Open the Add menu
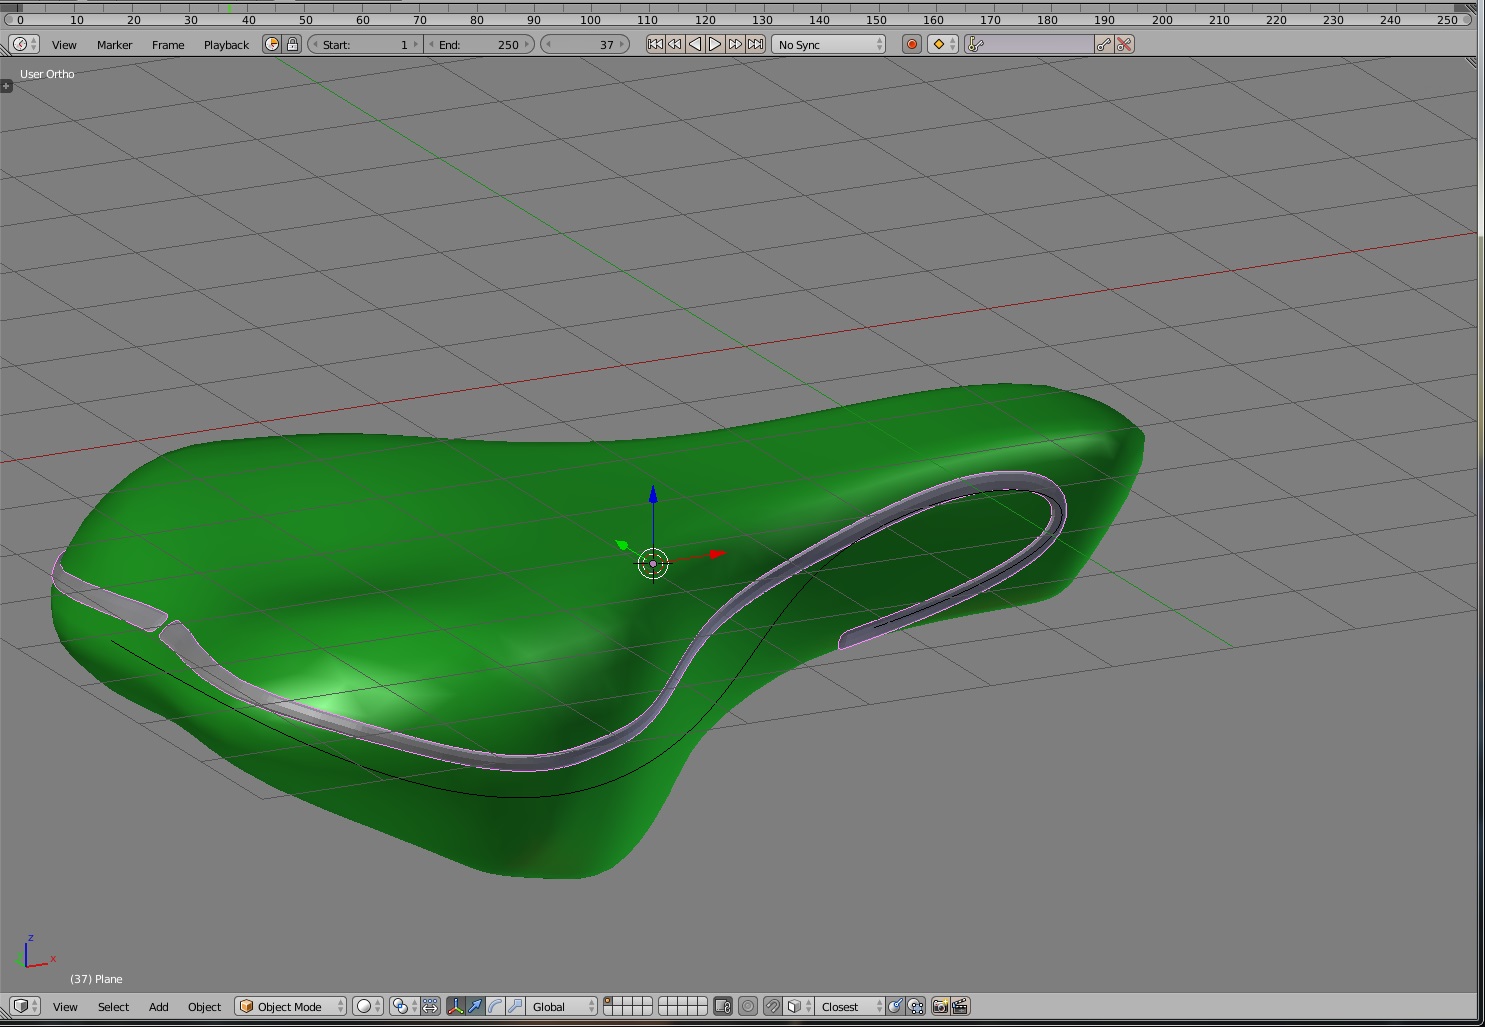 [158, 1007]
